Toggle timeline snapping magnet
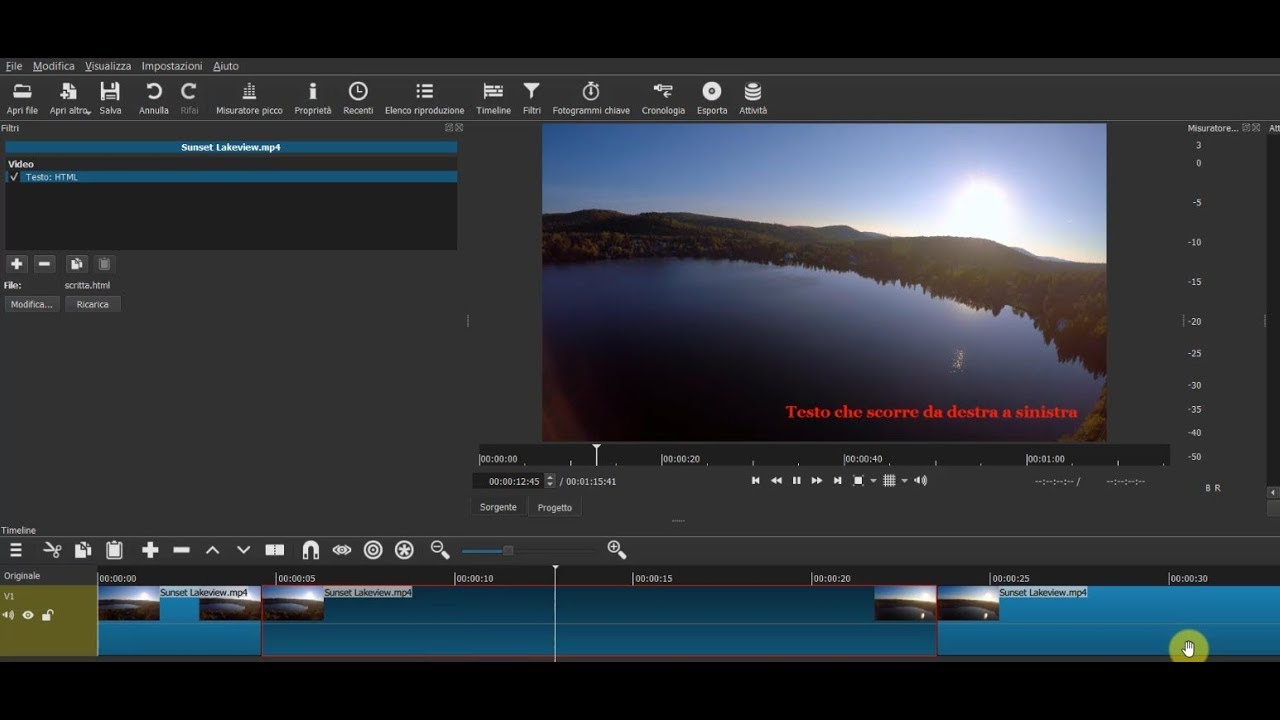Image resolution: width=1280 pixels, height=720 pixels. [x=311, y=550]
